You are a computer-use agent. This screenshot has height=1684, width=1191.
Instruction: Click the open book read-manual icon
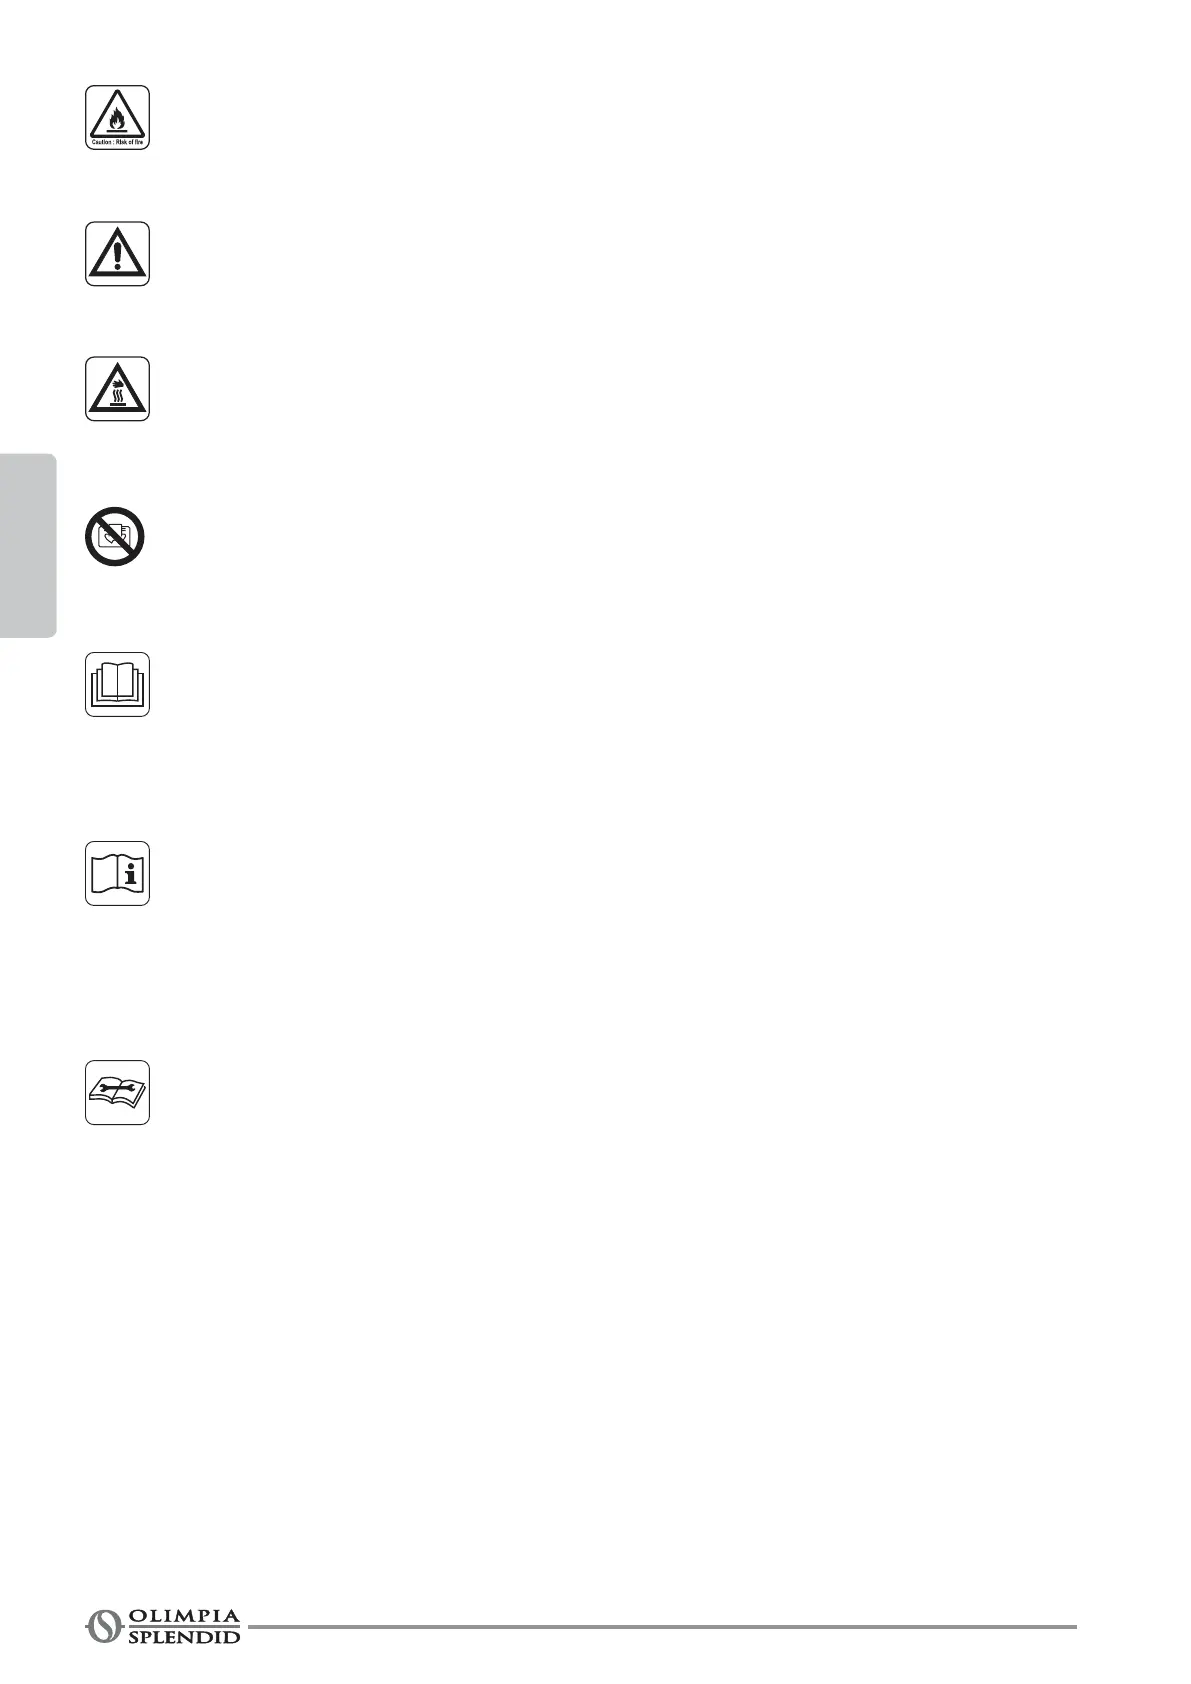117,684
